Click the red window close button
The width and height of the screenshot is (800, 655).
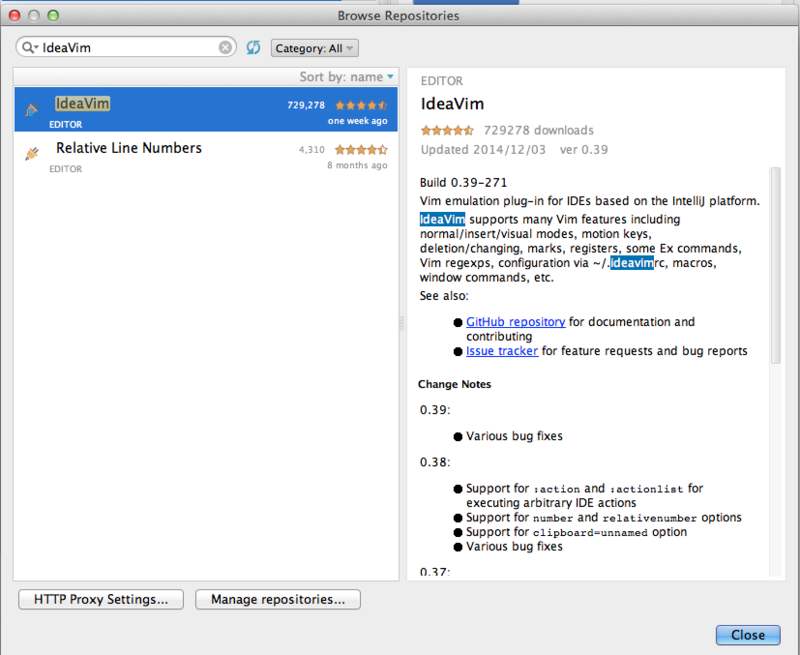point(14,15)
